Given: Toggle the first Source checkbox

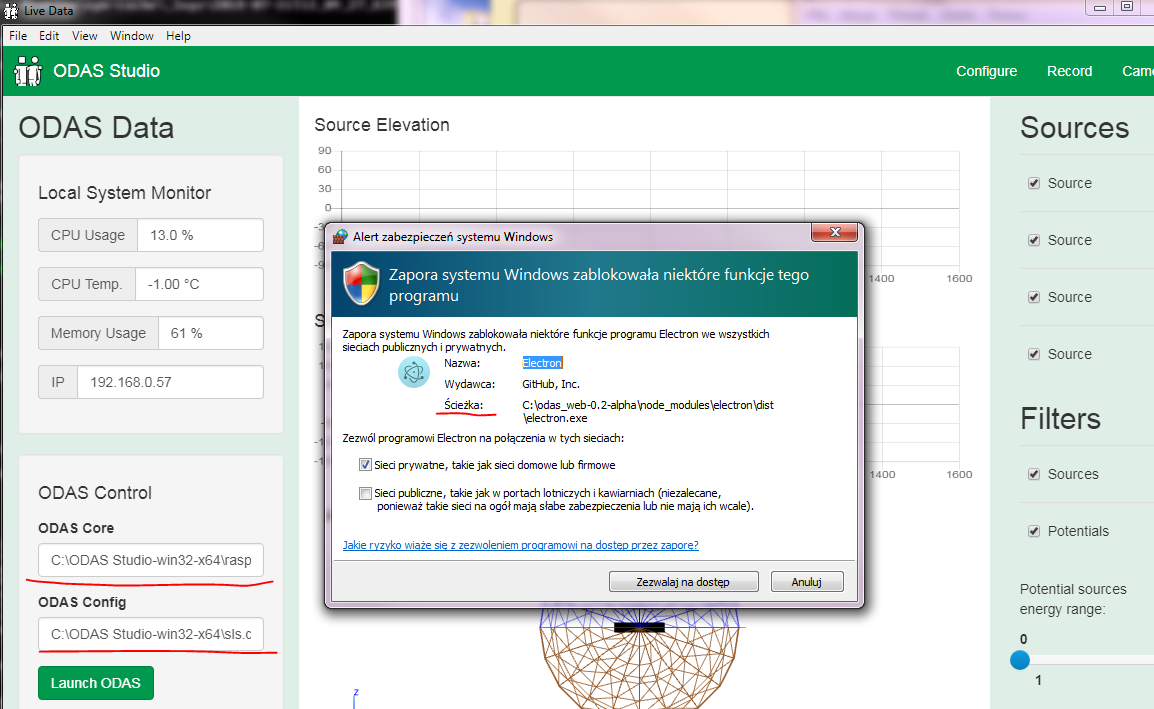Looking at the screenshot, I should tap(1034, 183).
